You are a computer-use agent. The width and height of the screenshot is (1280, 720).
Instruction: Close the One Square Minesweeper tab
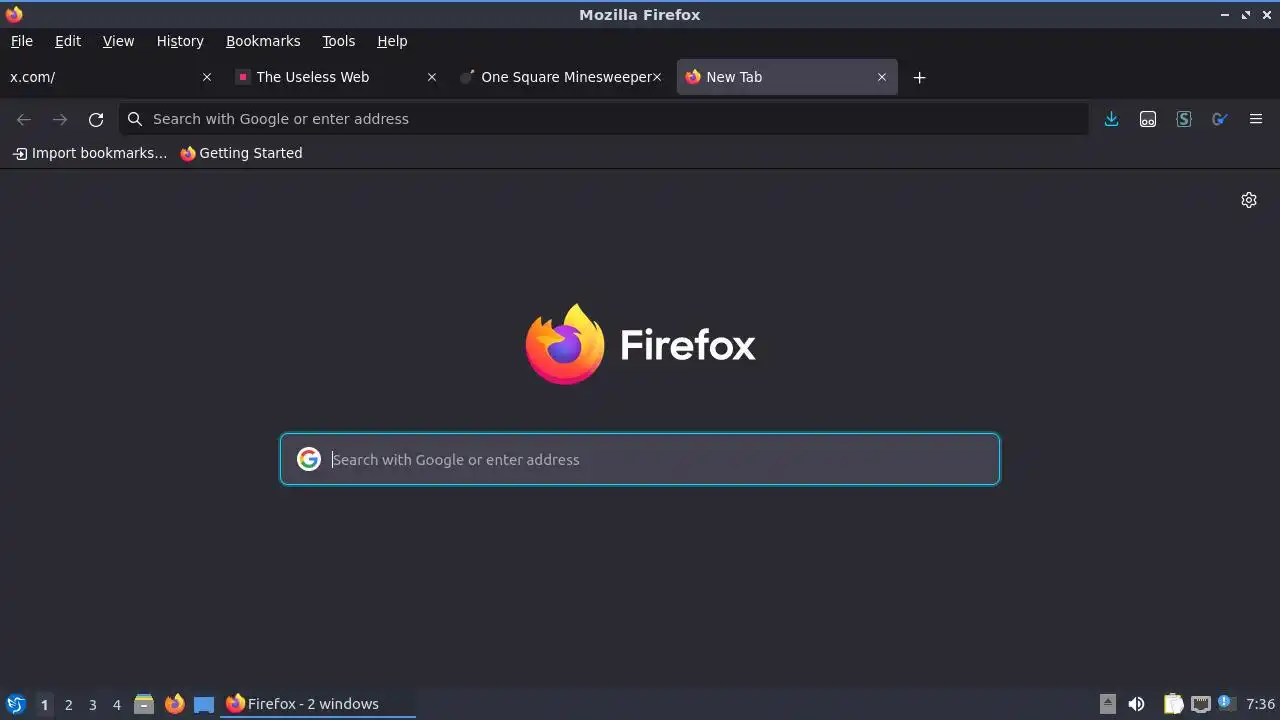(657, 77)
